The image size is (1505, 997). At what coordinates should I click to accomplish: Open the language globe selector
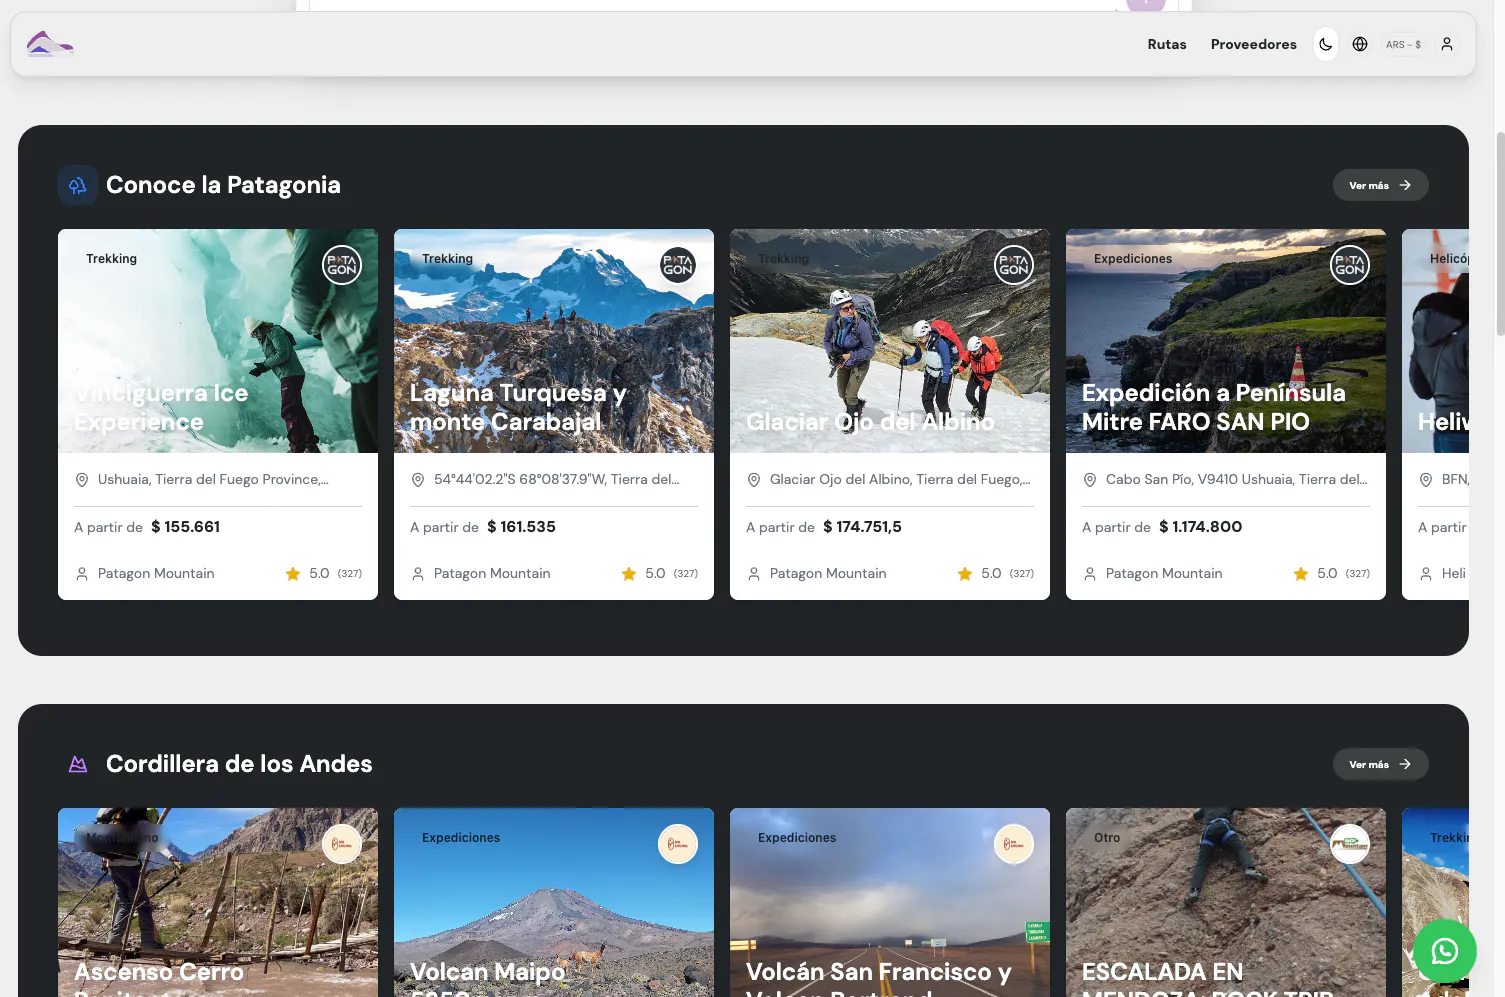[1360, 44]
